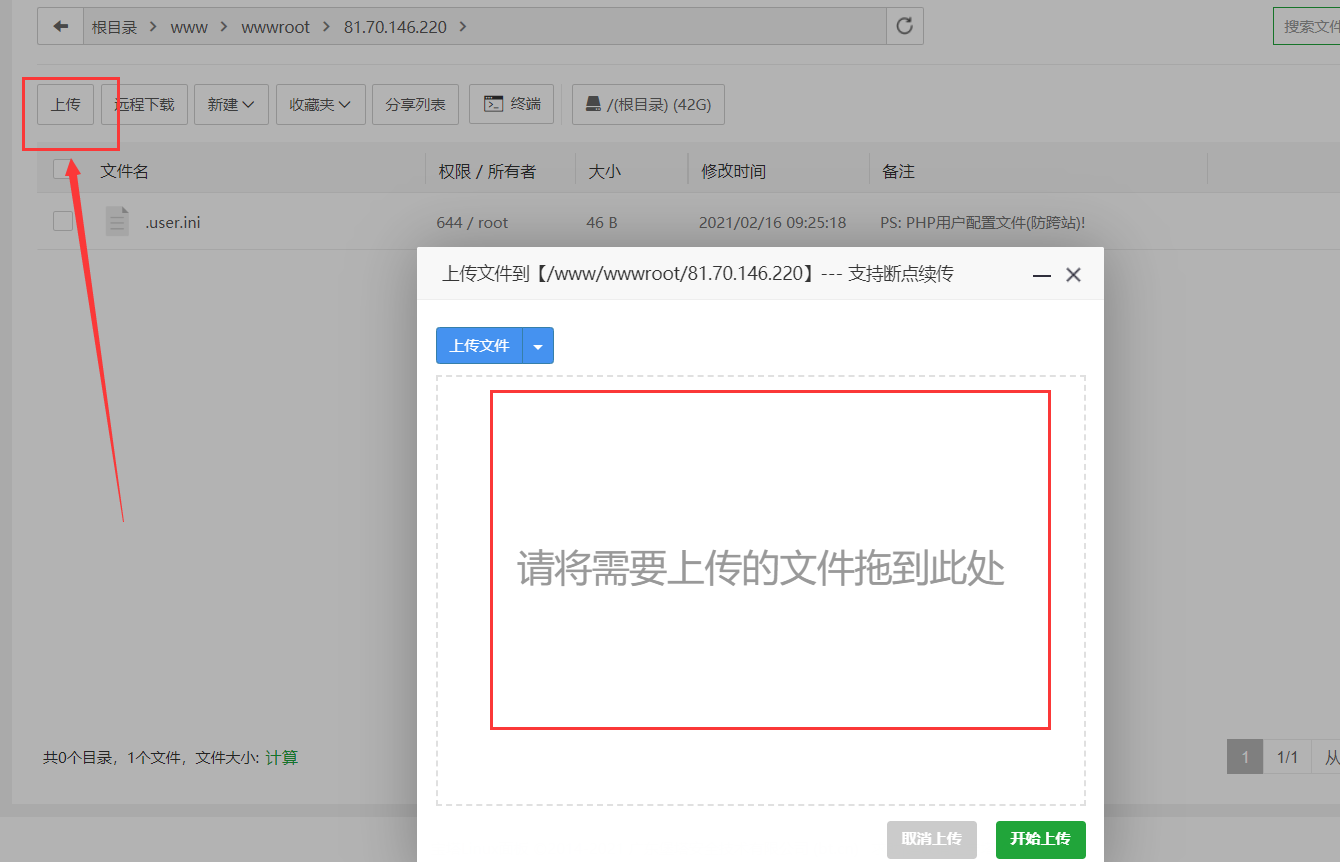Check the .user.ini row checkbox
This screenshot has height=862, width=1340.
[x=63, y=221]
